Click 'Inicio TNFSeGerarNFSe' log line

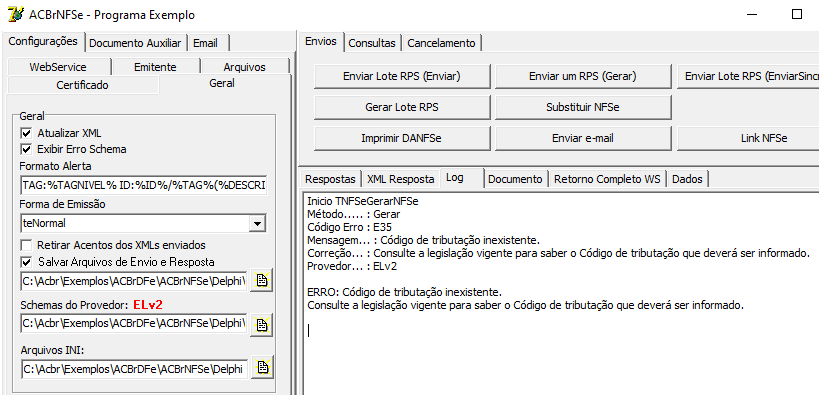point(363,201)
